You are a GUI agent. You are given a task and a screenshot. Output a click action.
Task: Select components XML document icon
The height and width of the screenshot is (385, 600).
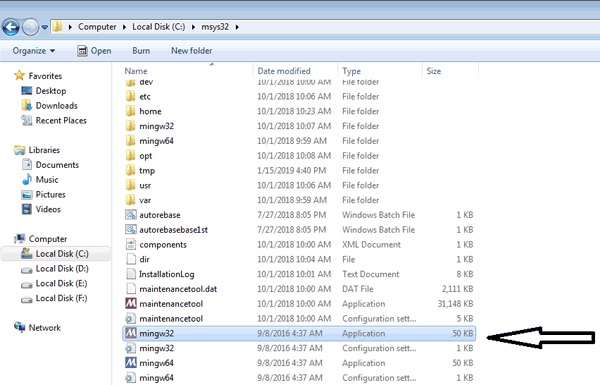point(130,245)
